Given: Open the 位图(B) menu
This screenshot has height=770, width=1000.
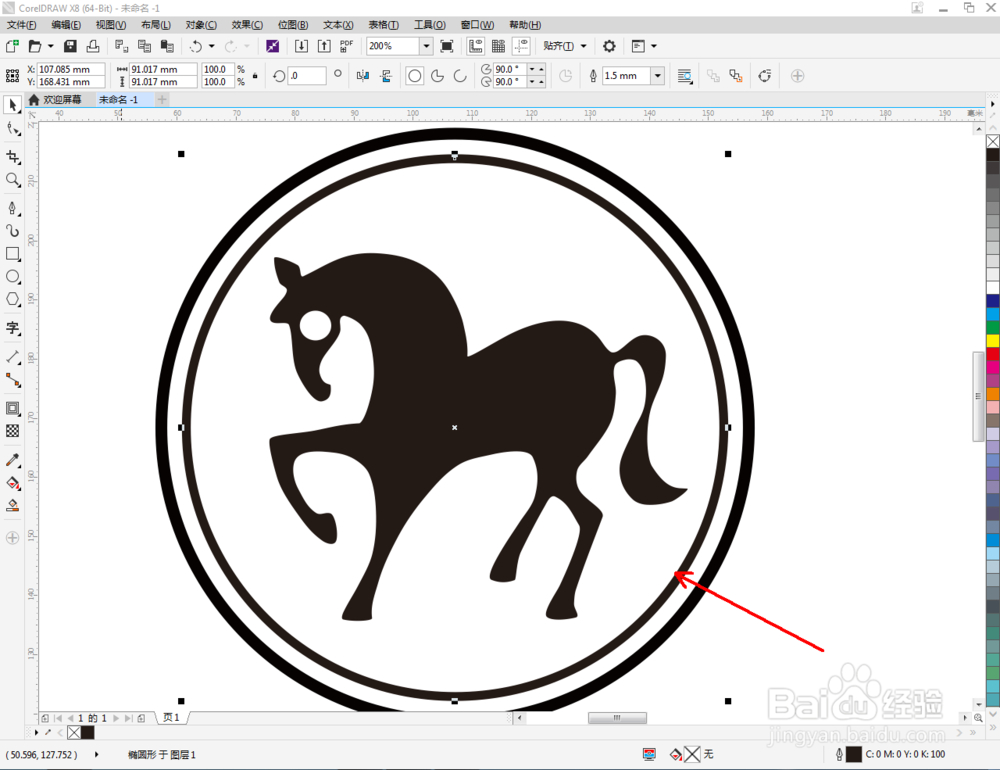Looking at the screenshot, I should 293,25.
